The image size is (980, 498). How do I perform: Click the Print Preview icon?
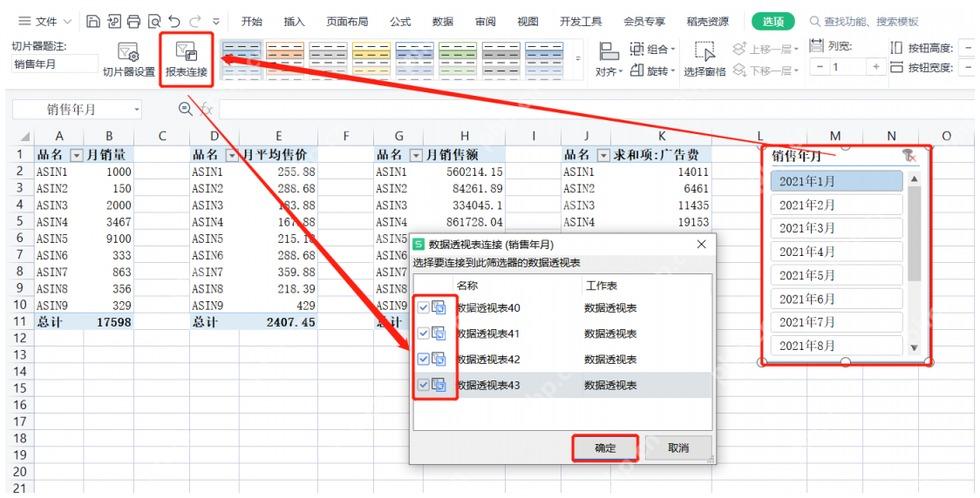click(x=154, y=21)
